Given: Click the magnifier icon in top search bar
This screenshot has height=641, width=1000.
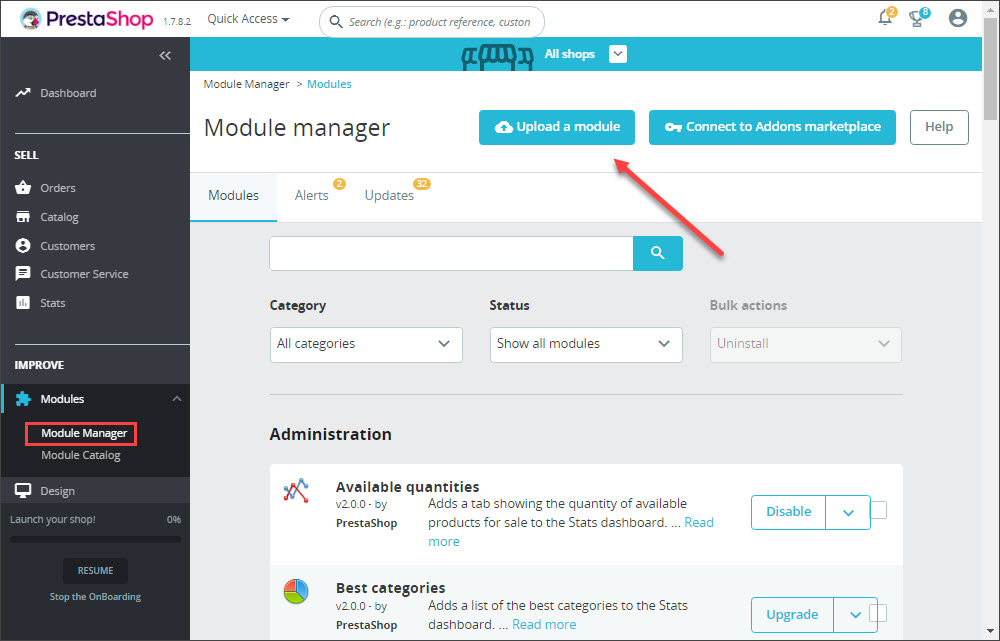Looking at the screenshot, I should pyautogui.click(x=335, y=22).
